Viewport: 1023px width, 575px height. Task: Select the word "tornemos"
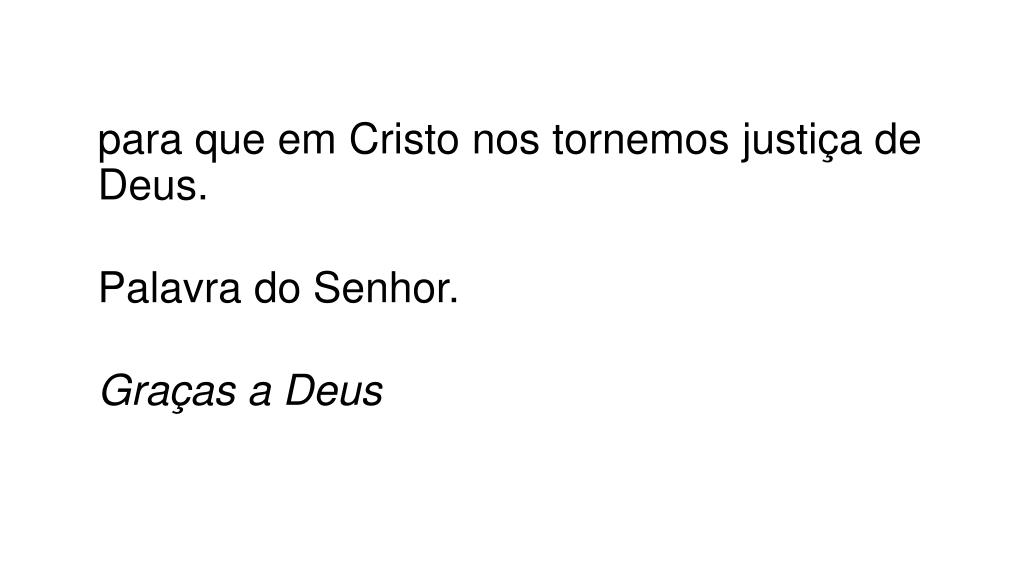[x=640, y=139]
